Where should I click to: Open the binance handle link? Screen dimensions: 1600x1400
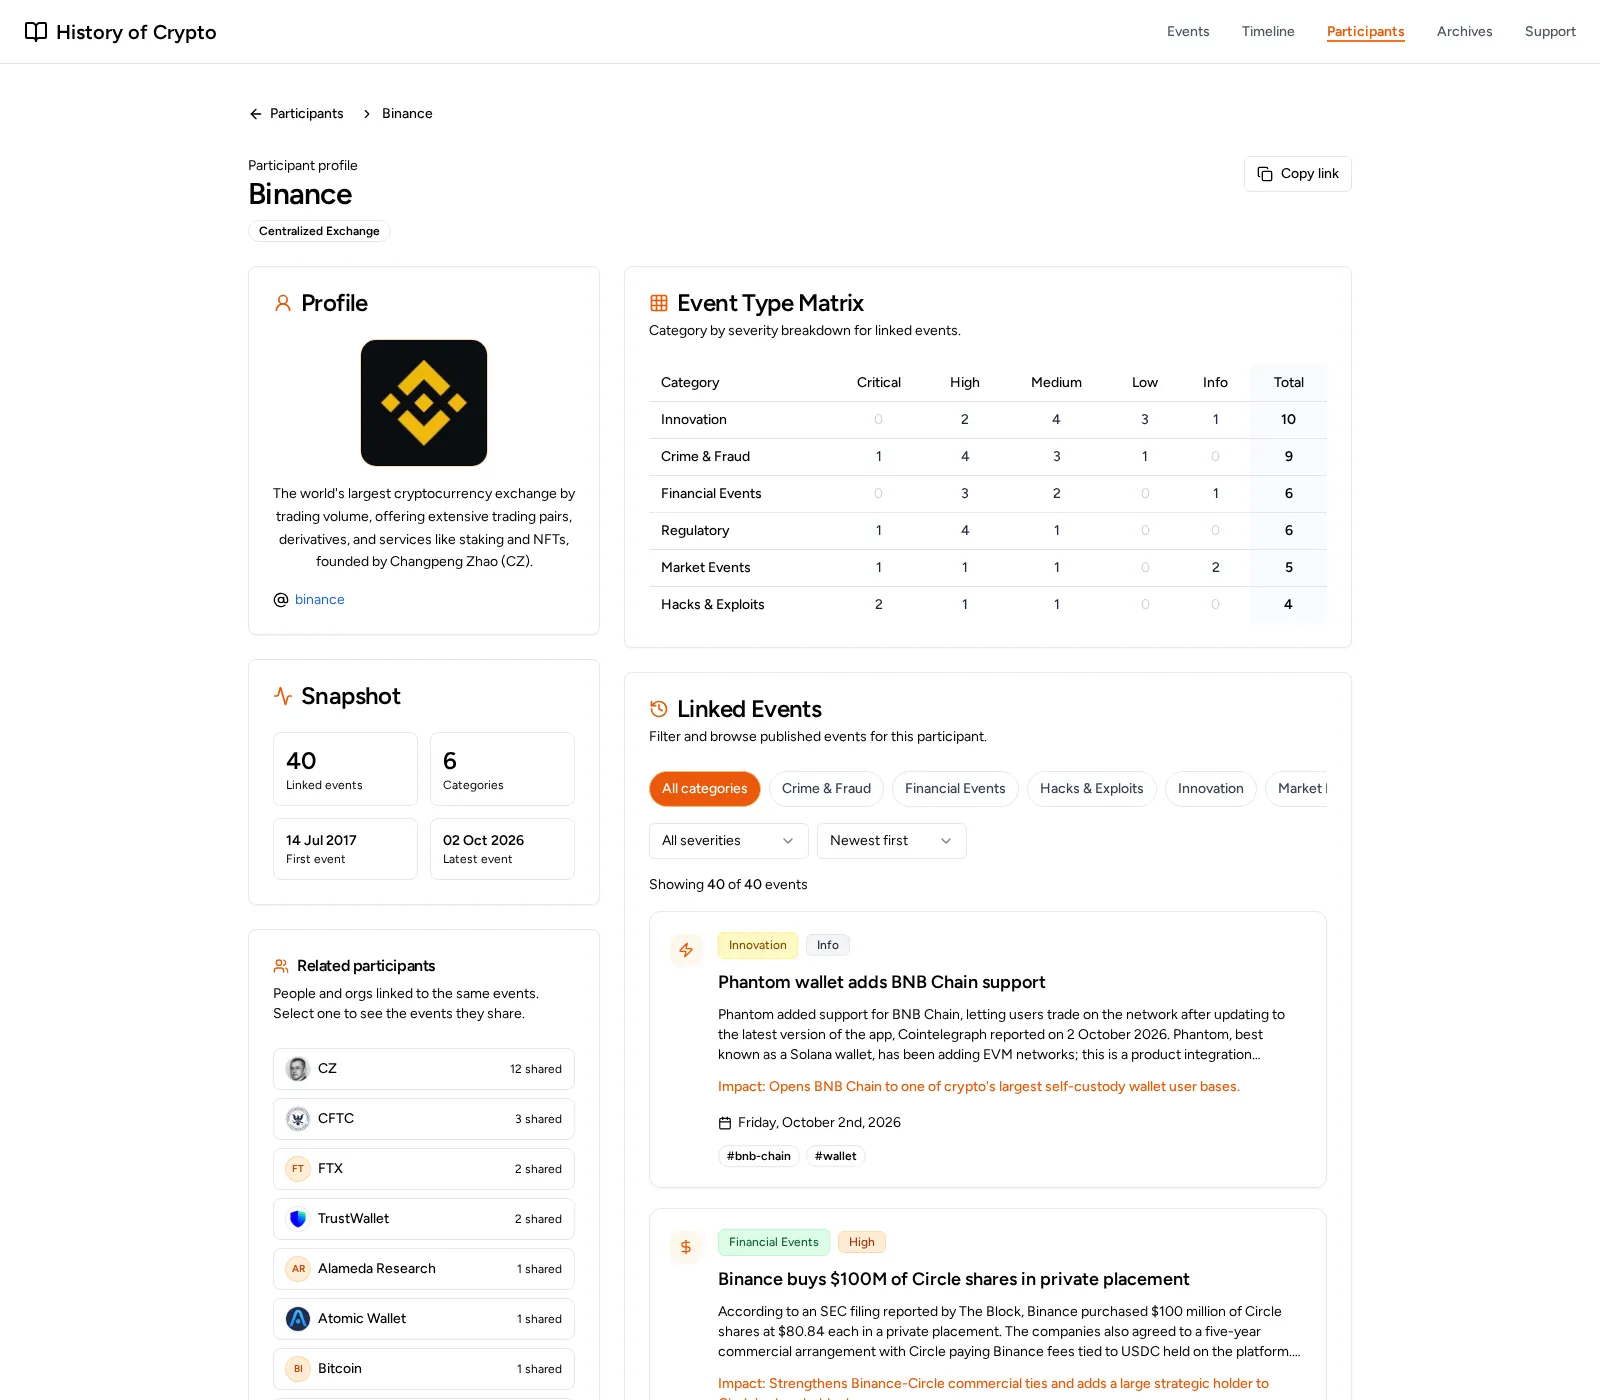[320, 600]
